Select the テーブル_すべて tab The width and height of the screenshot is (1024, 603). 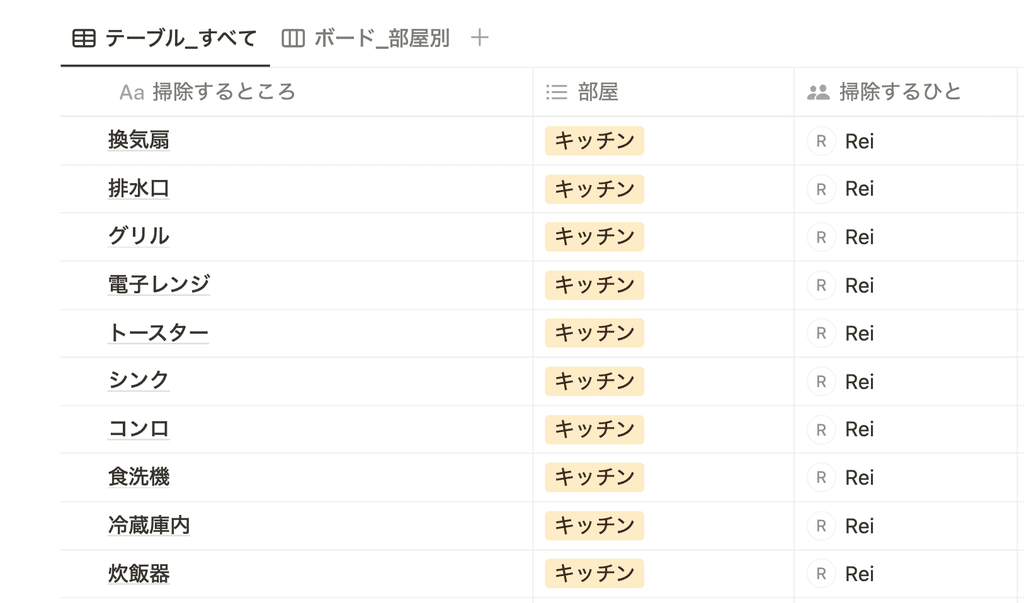(x=165, y=39)
